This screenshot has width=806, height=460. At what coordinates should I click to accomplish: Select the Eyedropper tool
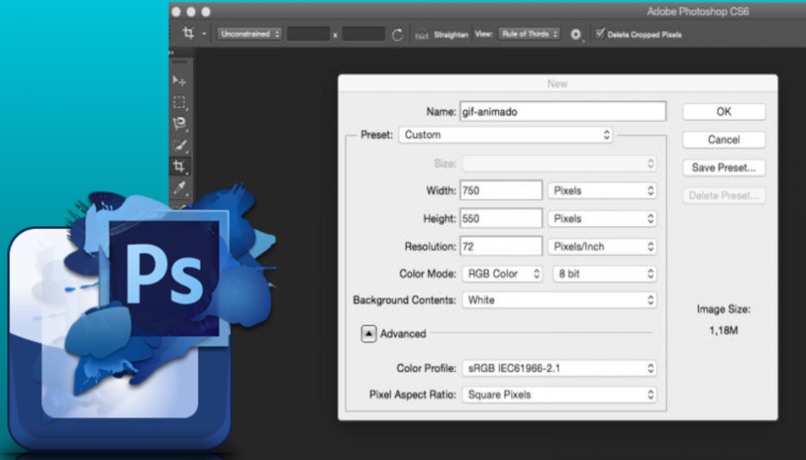[x=180, y=187]
